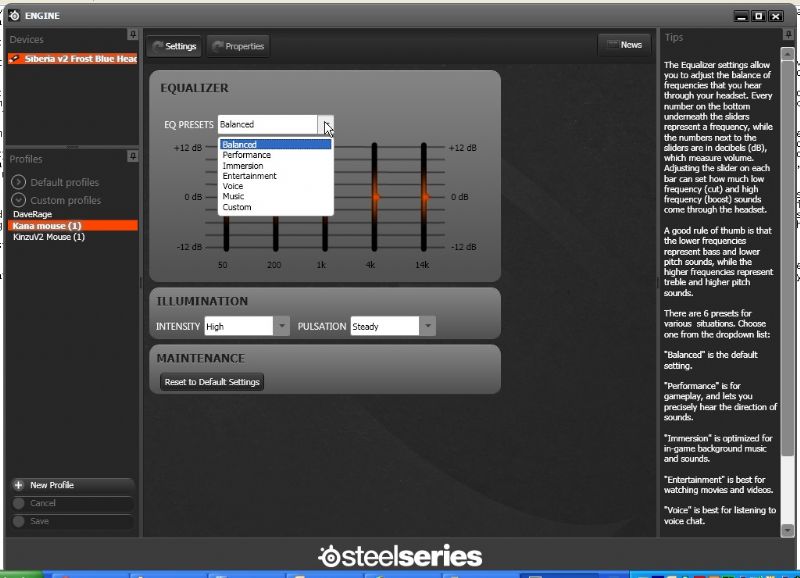The width and height of the screenshot is (800, 578).
Task: Click the ILLUMINATION section heading
Action: click(202, 301)
